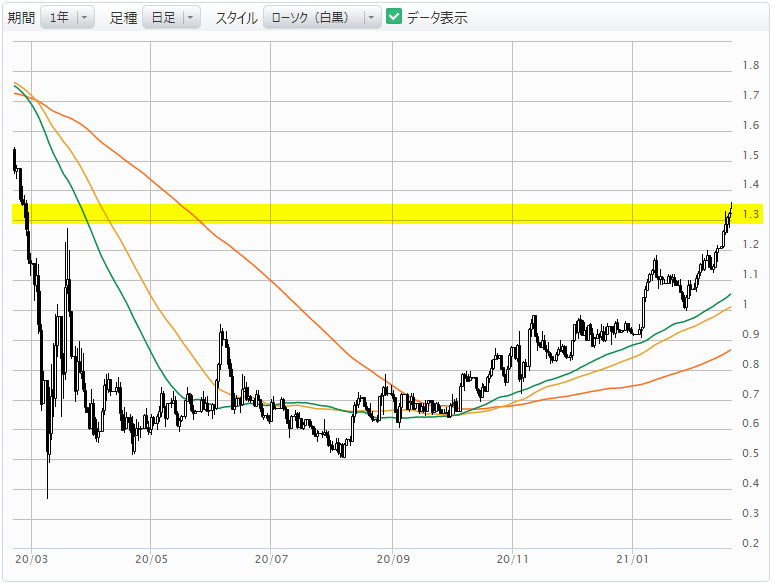Open the スタイル ローソク（白黒） style dropdown

(x=322, y=18)
